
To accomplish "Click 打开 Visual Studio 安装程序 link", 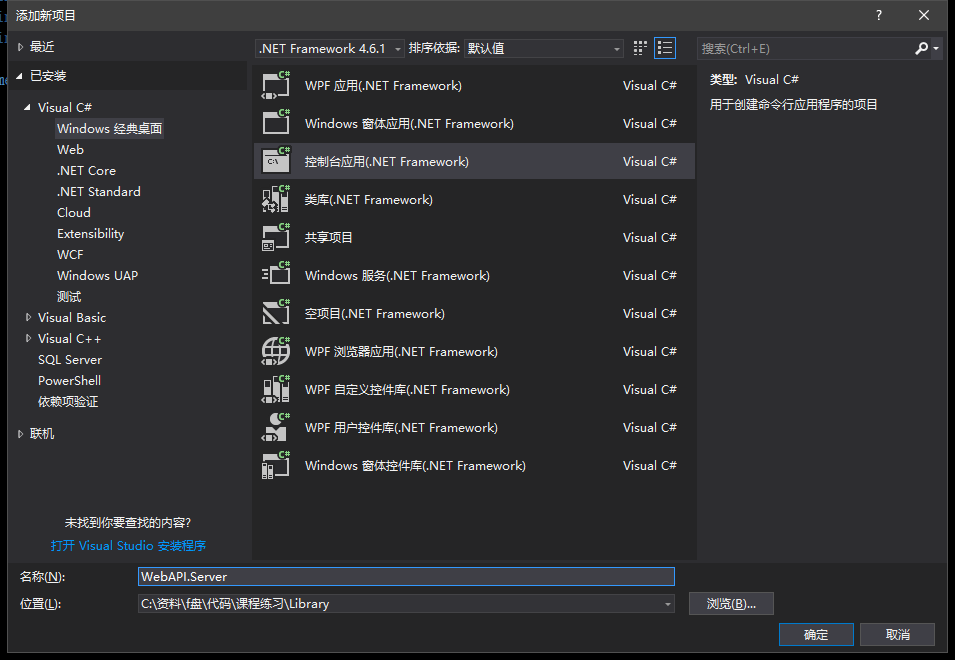I will click(129, 546).
